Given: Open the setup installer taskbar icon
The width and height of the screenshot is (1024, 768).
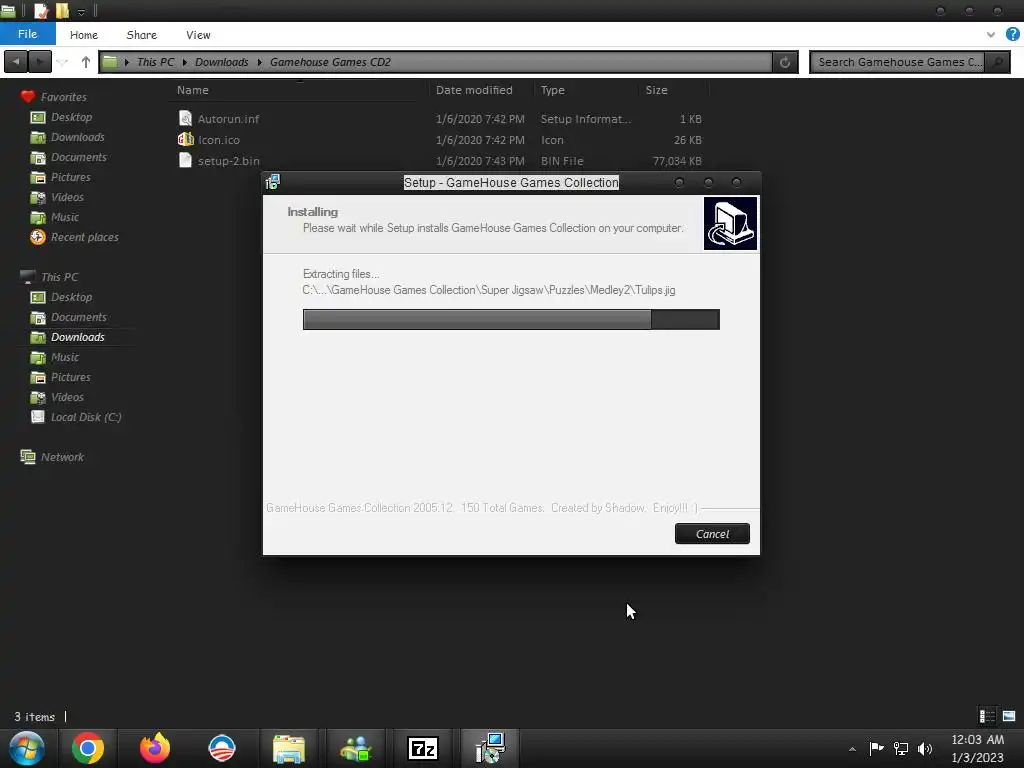Looking at the screenshot, I should point(490,748).
